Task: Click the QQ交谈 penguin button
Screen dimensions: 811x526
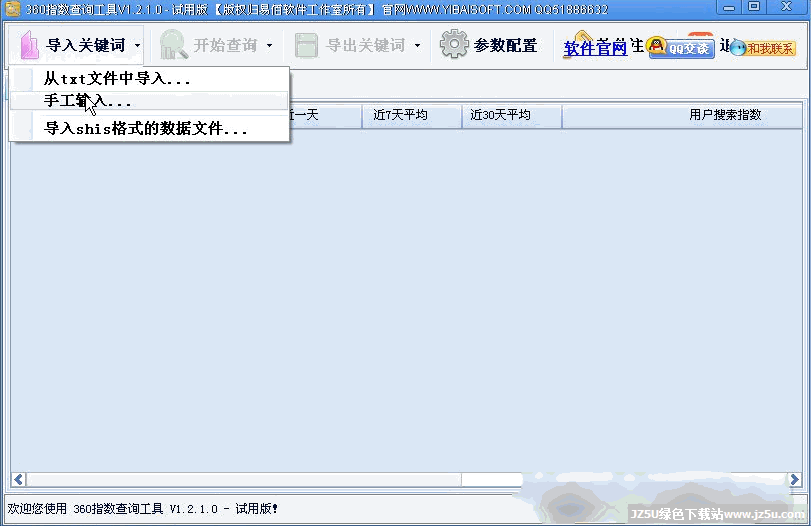Action: pos(682,48)
